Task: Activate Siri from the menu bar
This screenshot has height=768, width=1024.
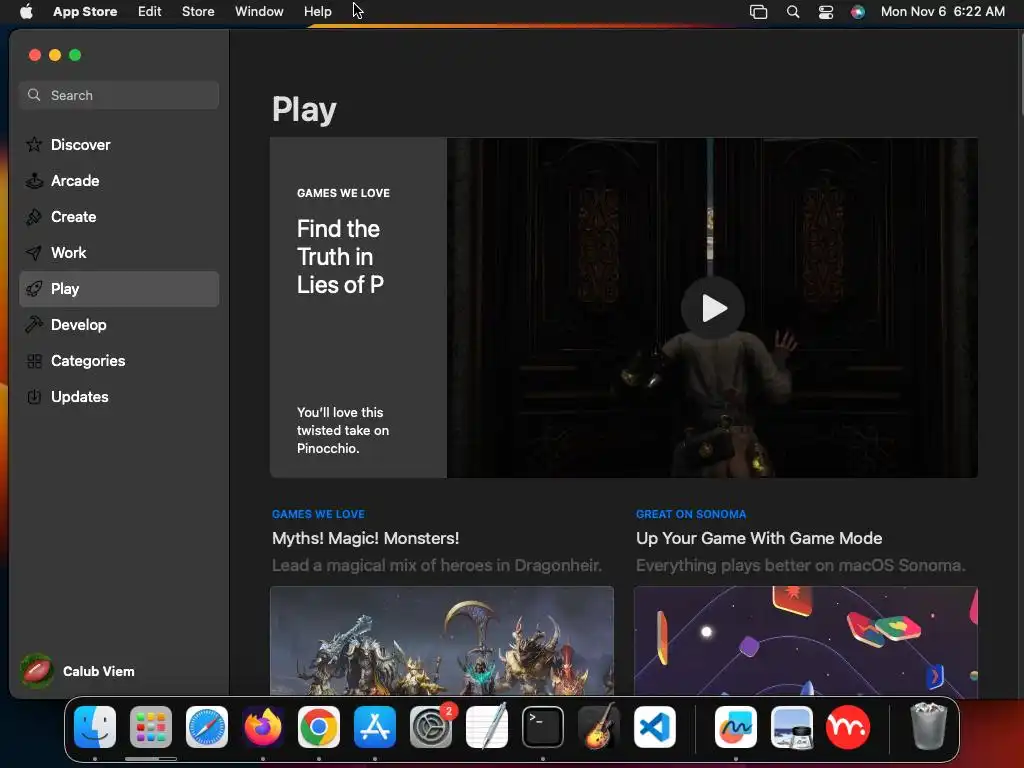Action: pyautogui.click(x=857, y=12)
